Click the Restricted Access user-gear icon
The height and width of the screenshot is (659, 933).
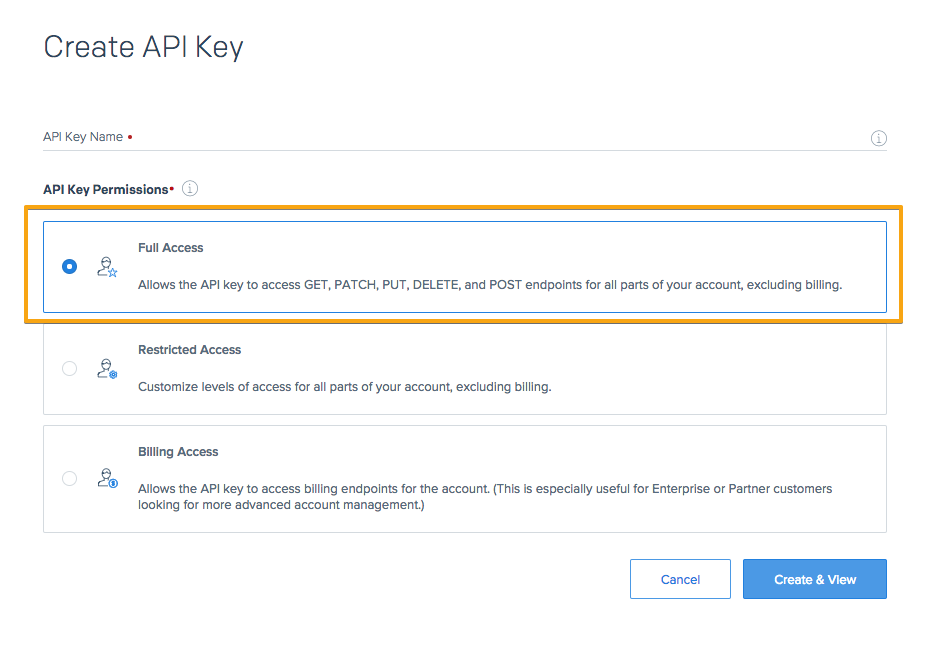point(107,368)
